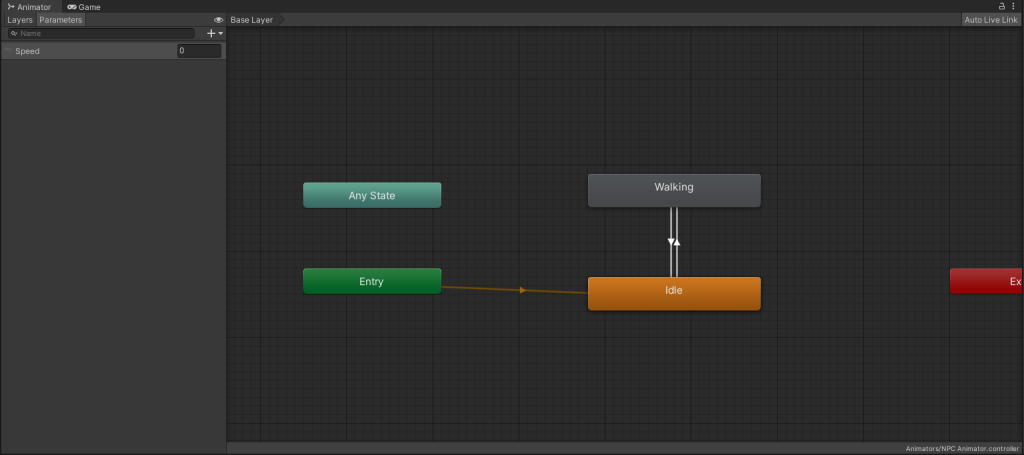The height and width of the screenshot is (455, 1024).
Task: Switch to the Animator tab
Action: (x=29, y=7)
